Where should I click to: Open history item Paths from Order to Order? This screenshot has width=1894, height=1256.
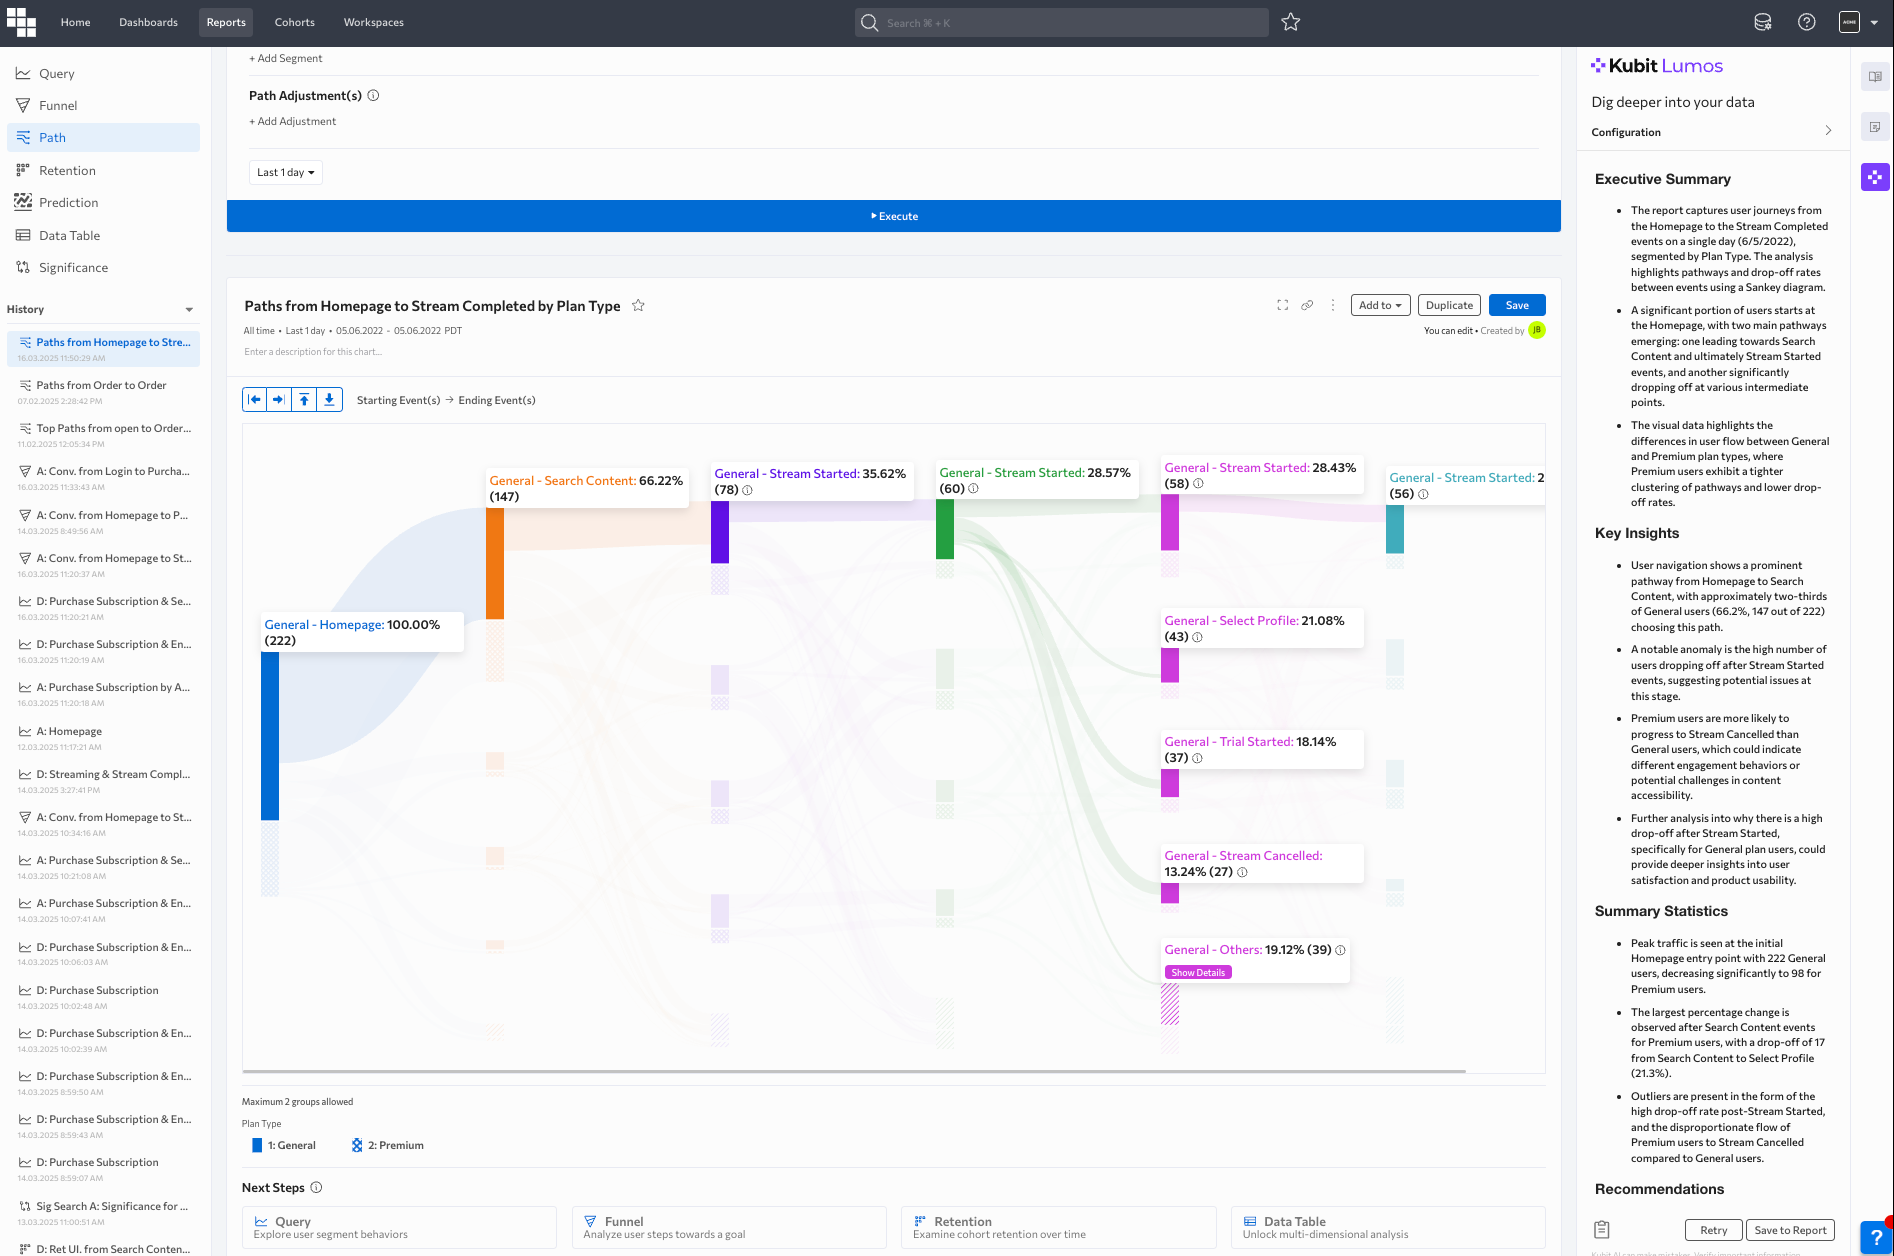click(x=103, y=391)
